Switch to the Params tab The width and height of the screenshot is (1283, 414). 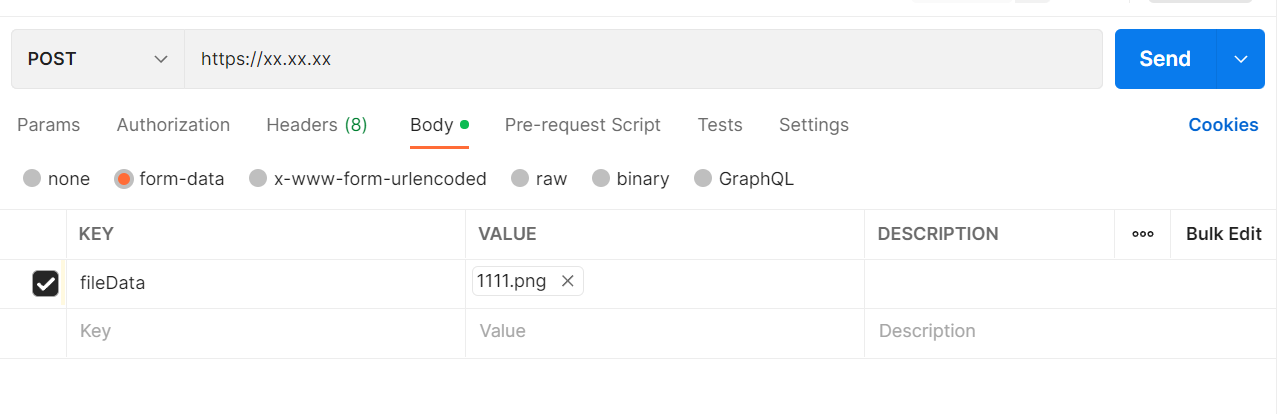tap(49, 125)
